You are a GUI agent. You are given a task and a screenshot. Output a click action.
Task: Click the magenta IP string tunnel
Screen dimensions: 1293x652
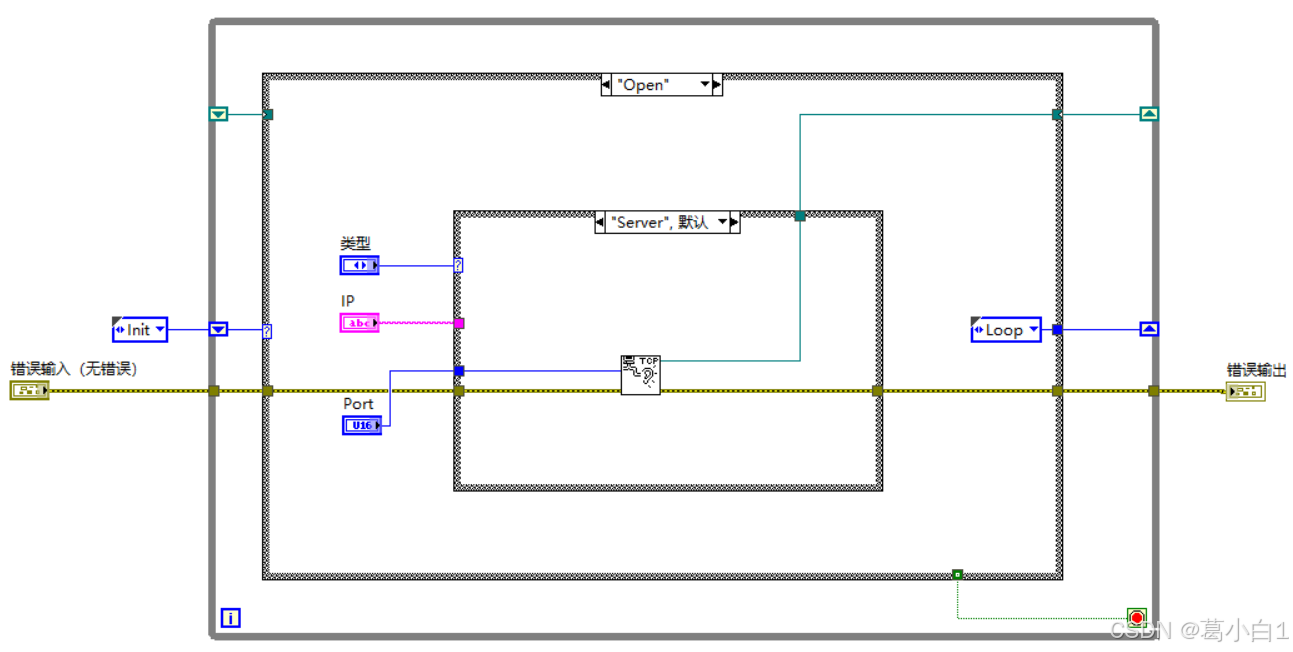(x=459, y=323)
